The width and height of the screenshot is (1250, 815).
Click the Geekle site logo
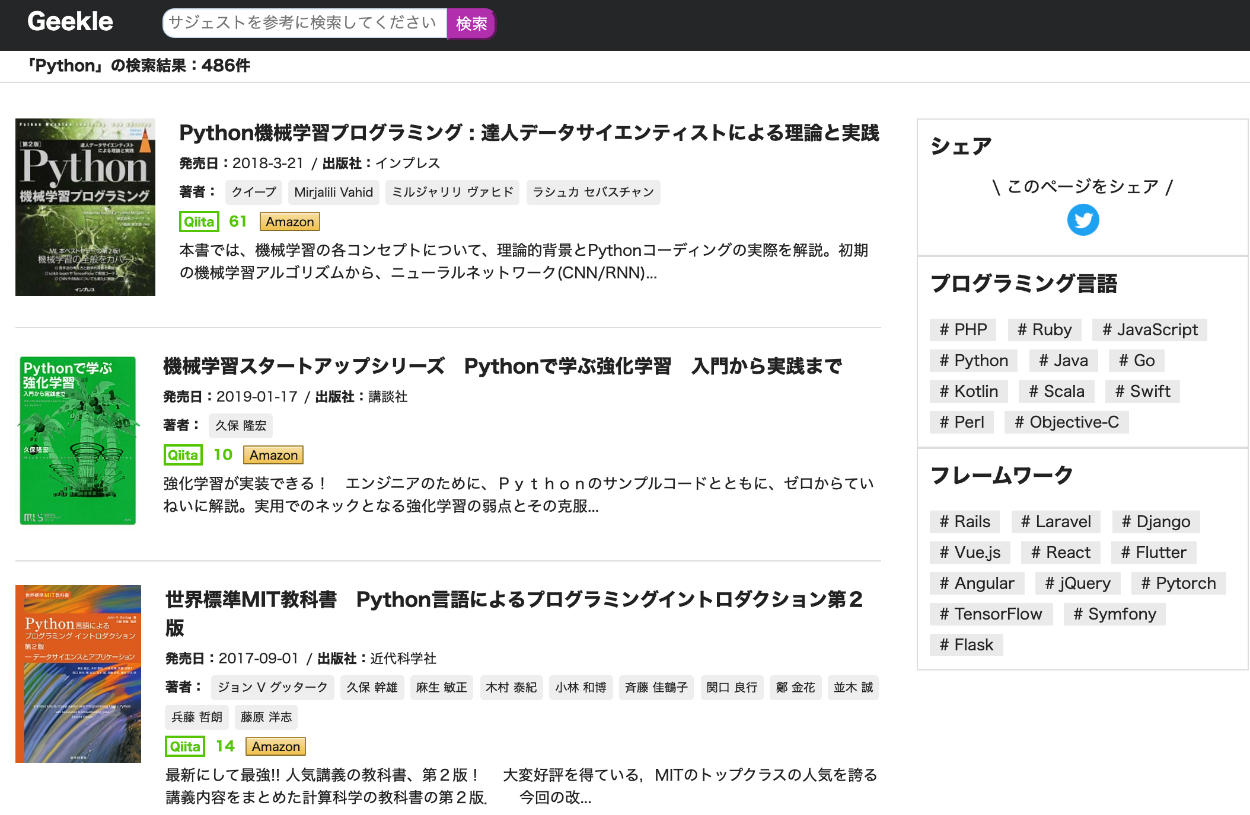(x=70, y=22)
